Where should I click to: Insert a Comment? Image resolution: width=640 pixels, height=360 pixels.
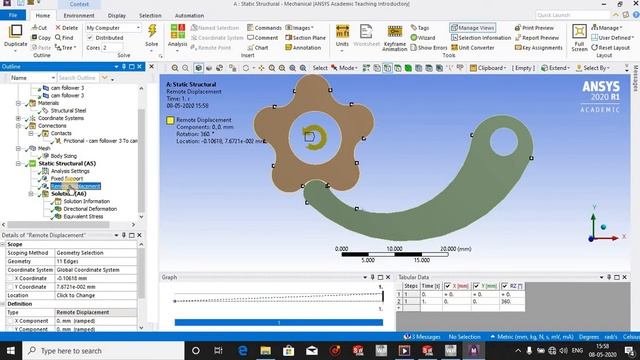point(262,38)
